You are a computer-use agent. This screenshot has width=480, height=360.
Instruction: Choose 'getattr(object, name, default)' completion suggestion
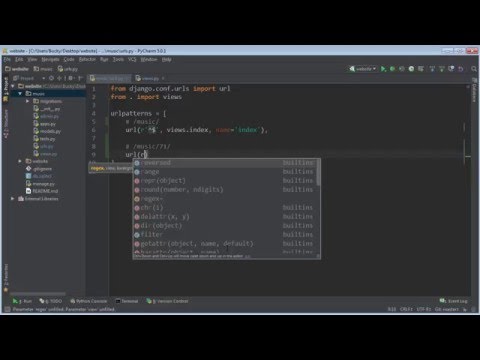[x=224, y=244]
